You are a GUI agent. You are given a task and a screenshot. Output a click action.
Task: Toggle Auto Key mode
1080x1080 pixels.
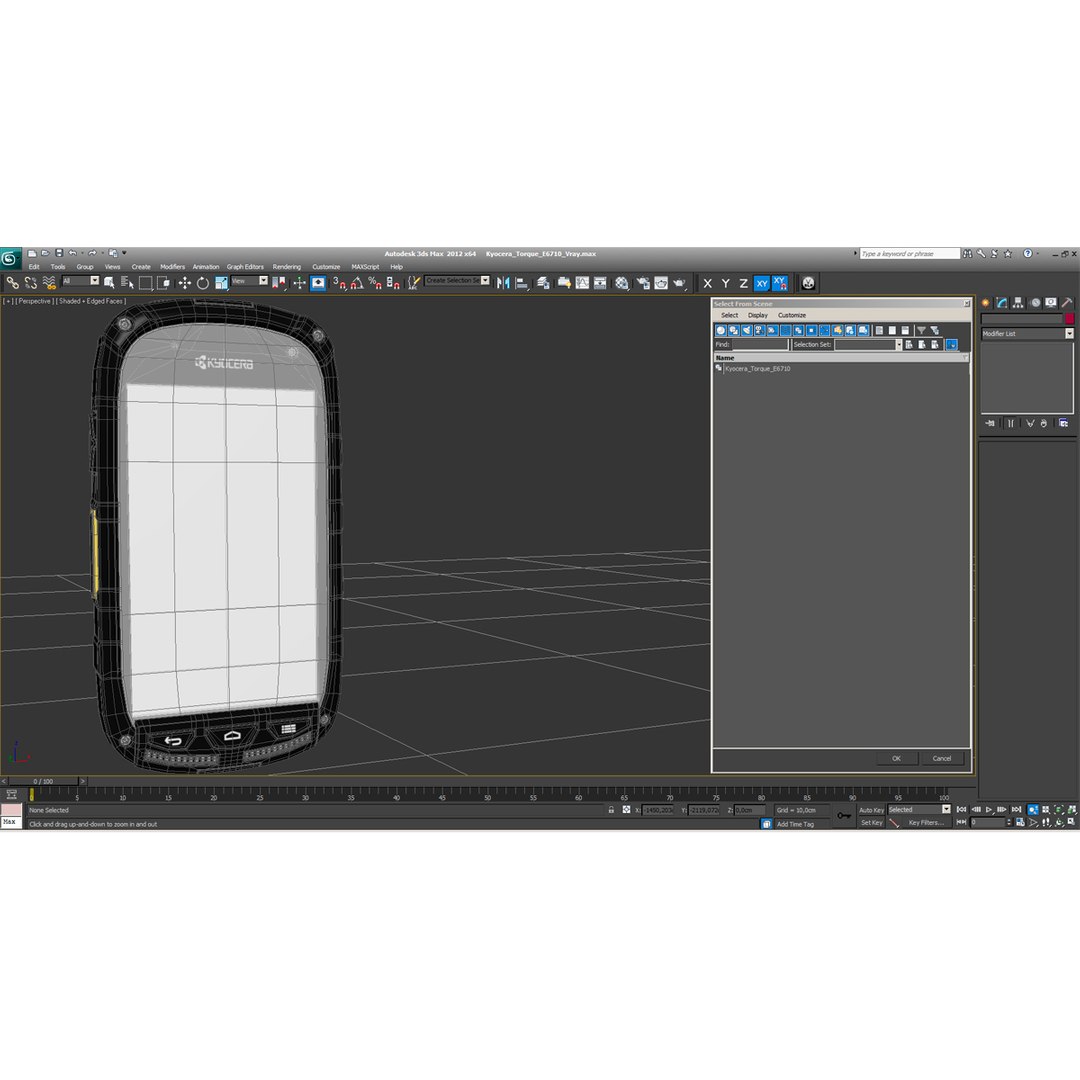click(x=871, y=810)
